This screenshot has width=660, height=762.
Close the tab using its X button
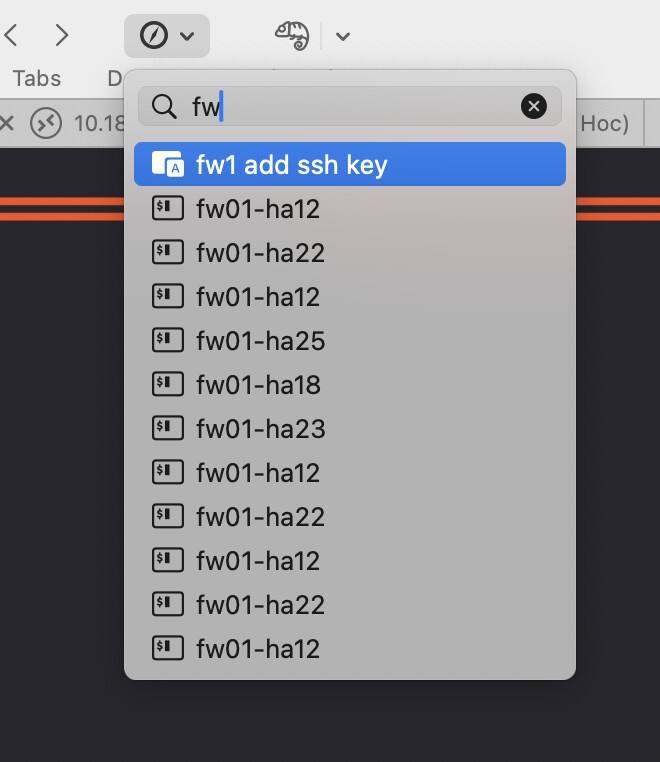tap(7, 124)
